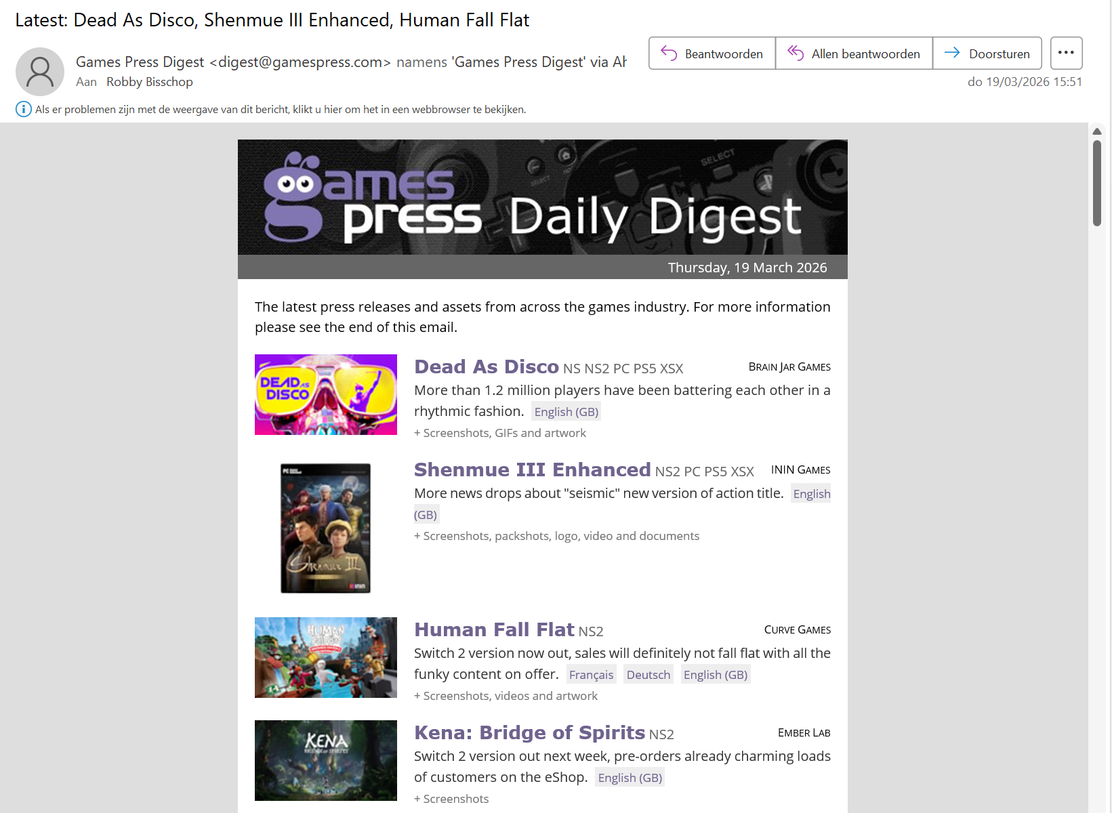This screenshot has width=1112, height=813.
Task: Click the date do 19/03/2026 15:51
Action: pyautogui.click(x=1025, y=82)
